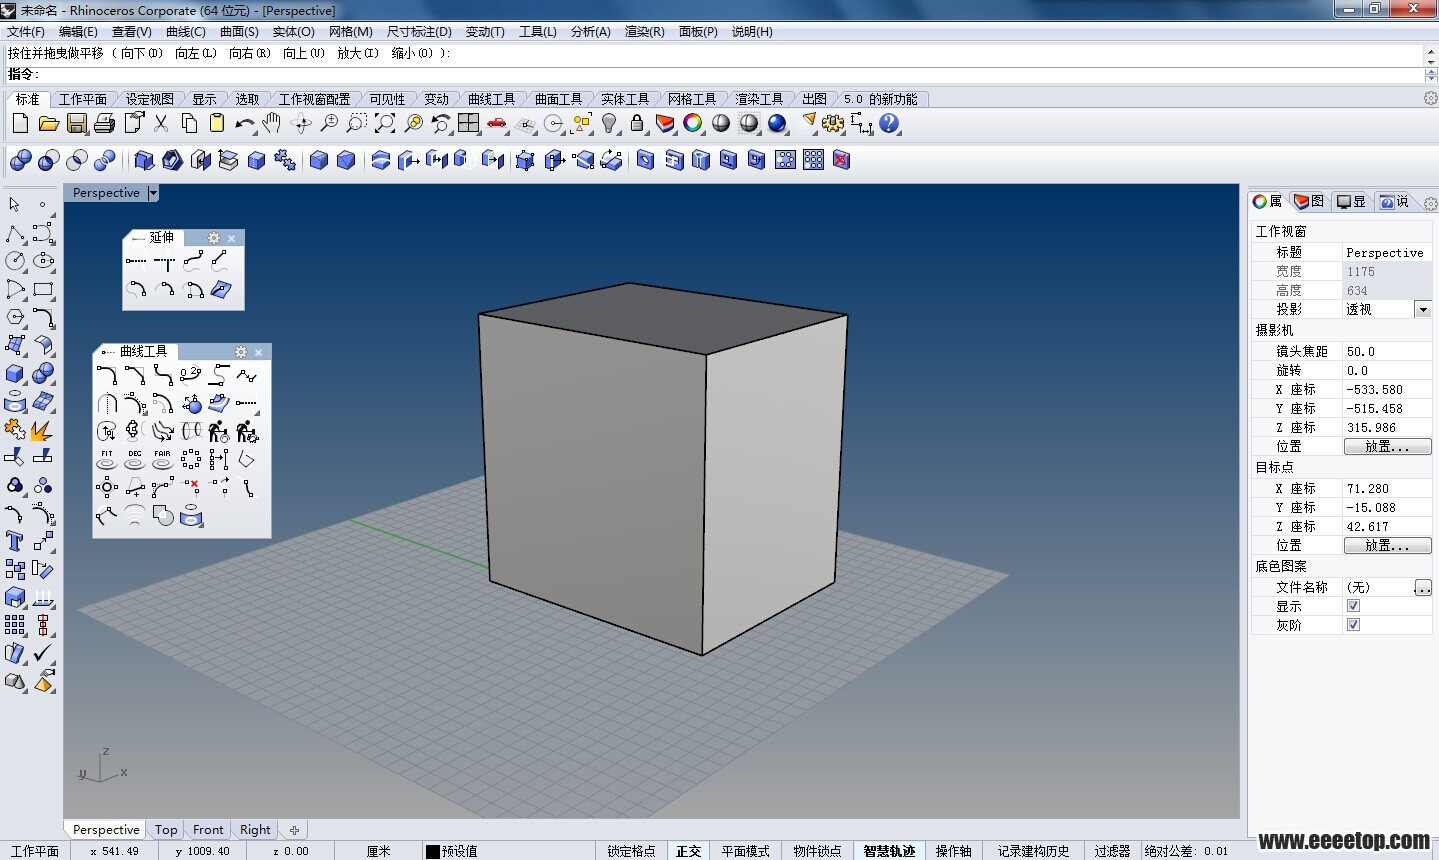Viewport: 1439px width, 860px height.
Task: Click the red car icon in the toolbar
Action: click(x=497, y=124)
